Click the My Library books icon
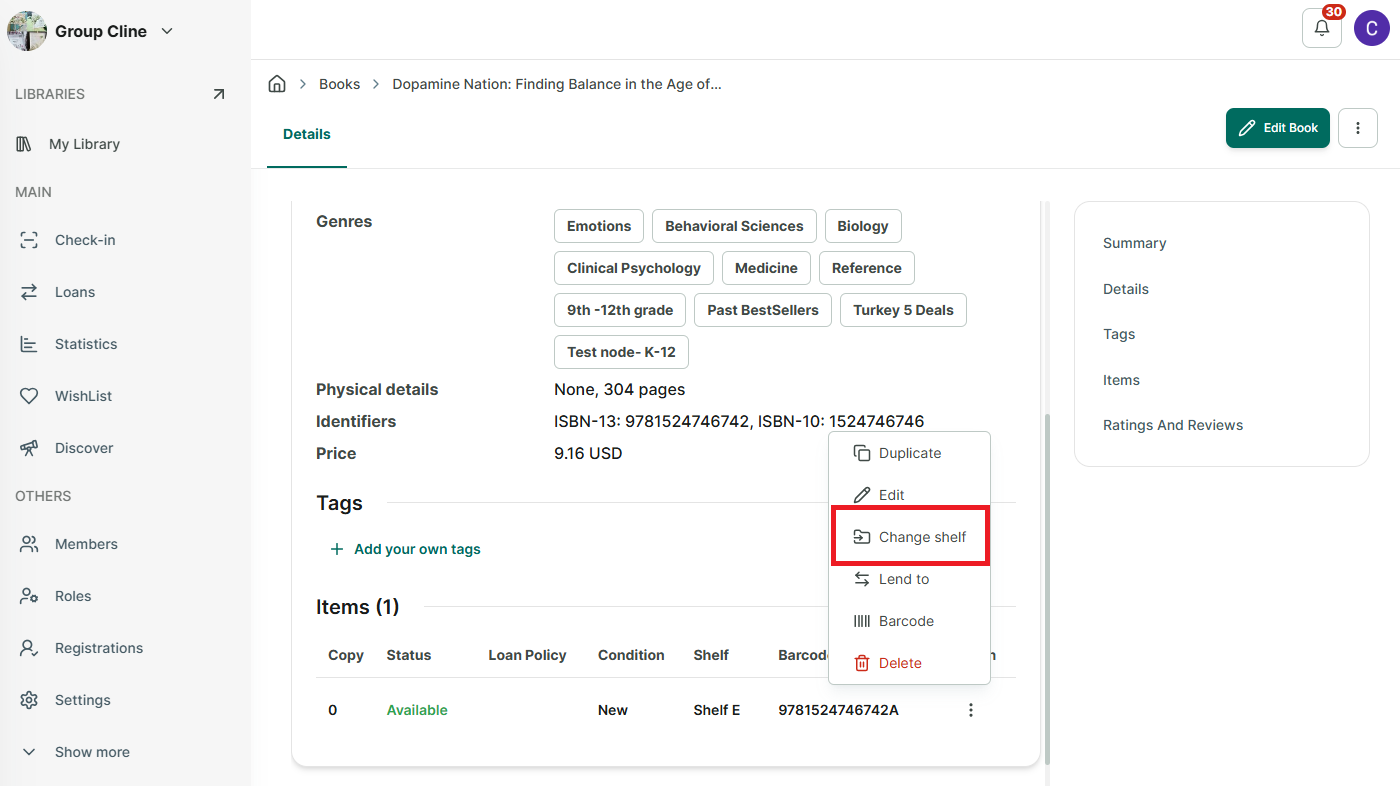The image size is (1400, 786). pyautogui.click(x=25, y=144)
